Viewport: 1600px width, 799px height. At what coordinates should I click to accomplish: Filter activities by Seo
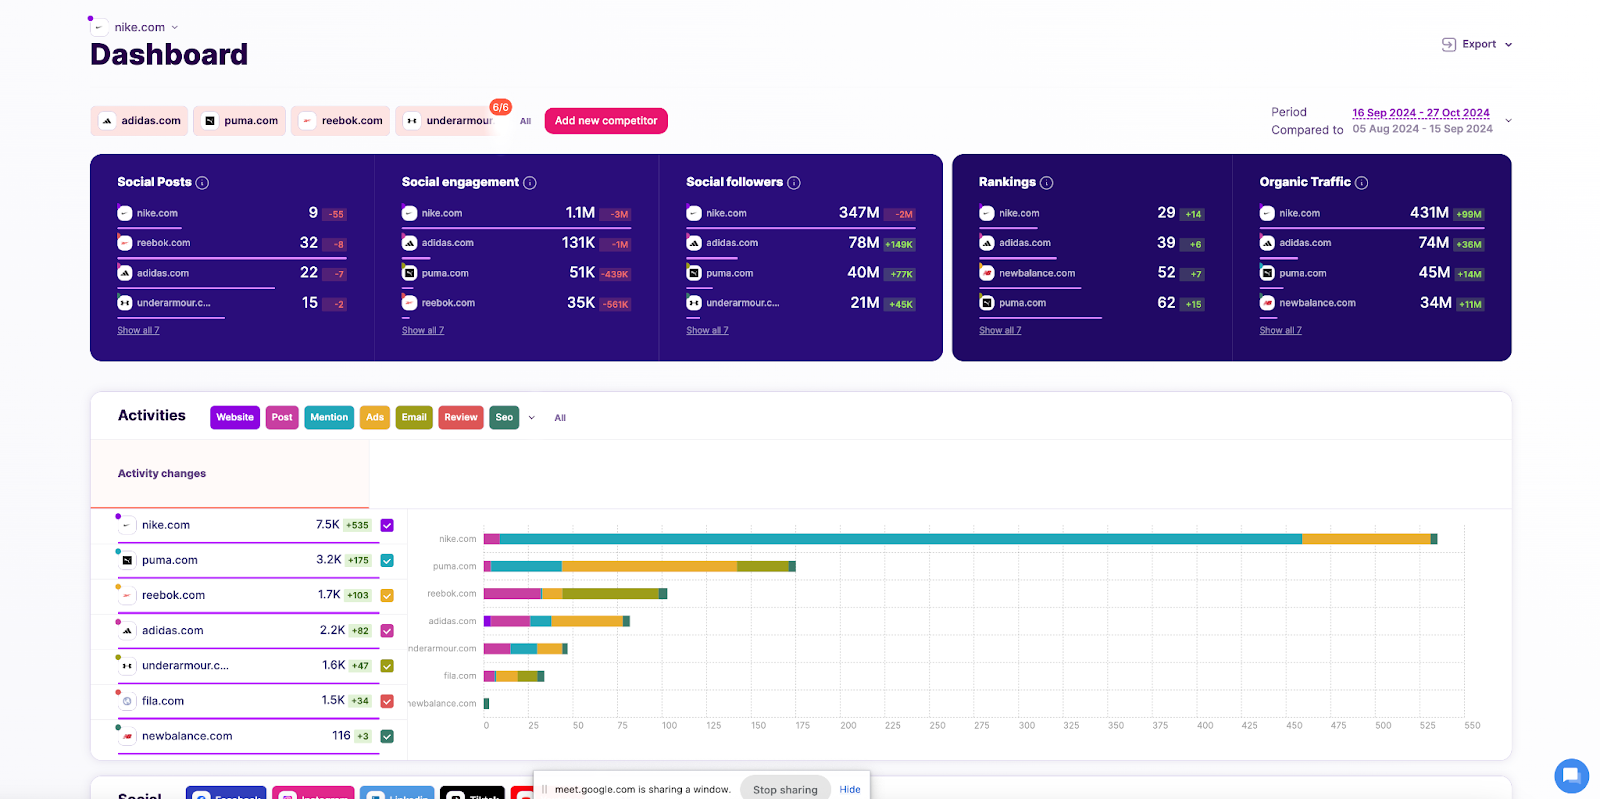click(x=504, y=418)
